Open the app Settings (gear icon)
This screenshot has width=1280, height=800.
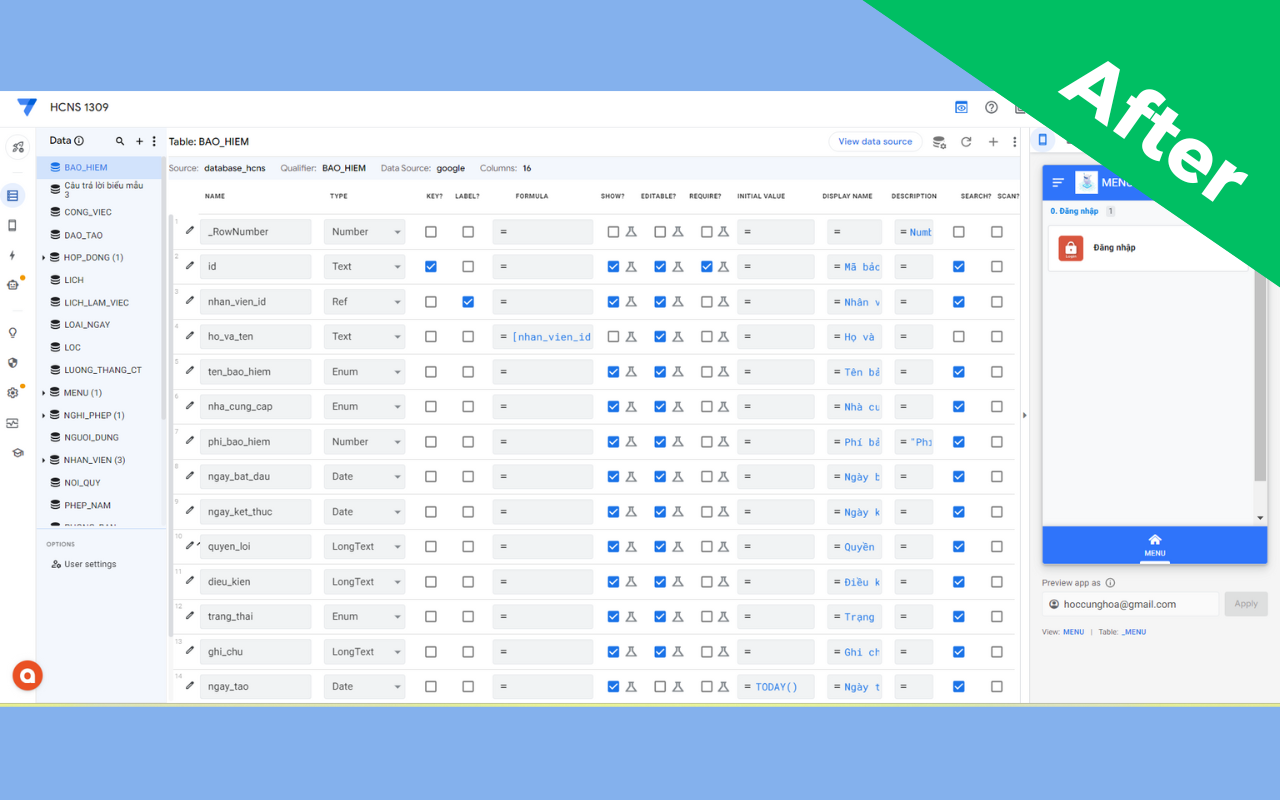(17, 392)
